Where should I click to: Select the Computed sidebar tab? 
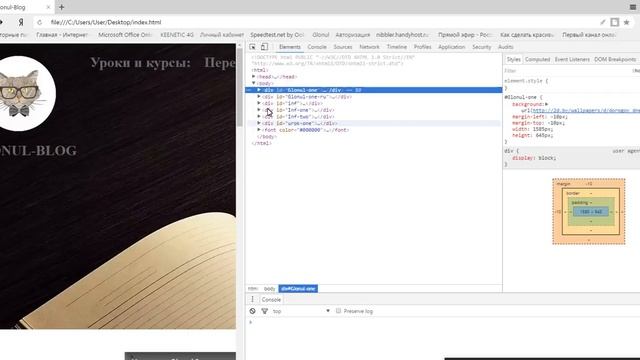538,60
